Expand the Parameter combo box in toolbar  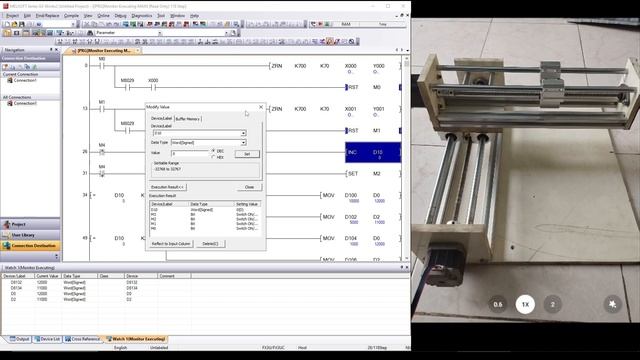click(160, 33)
